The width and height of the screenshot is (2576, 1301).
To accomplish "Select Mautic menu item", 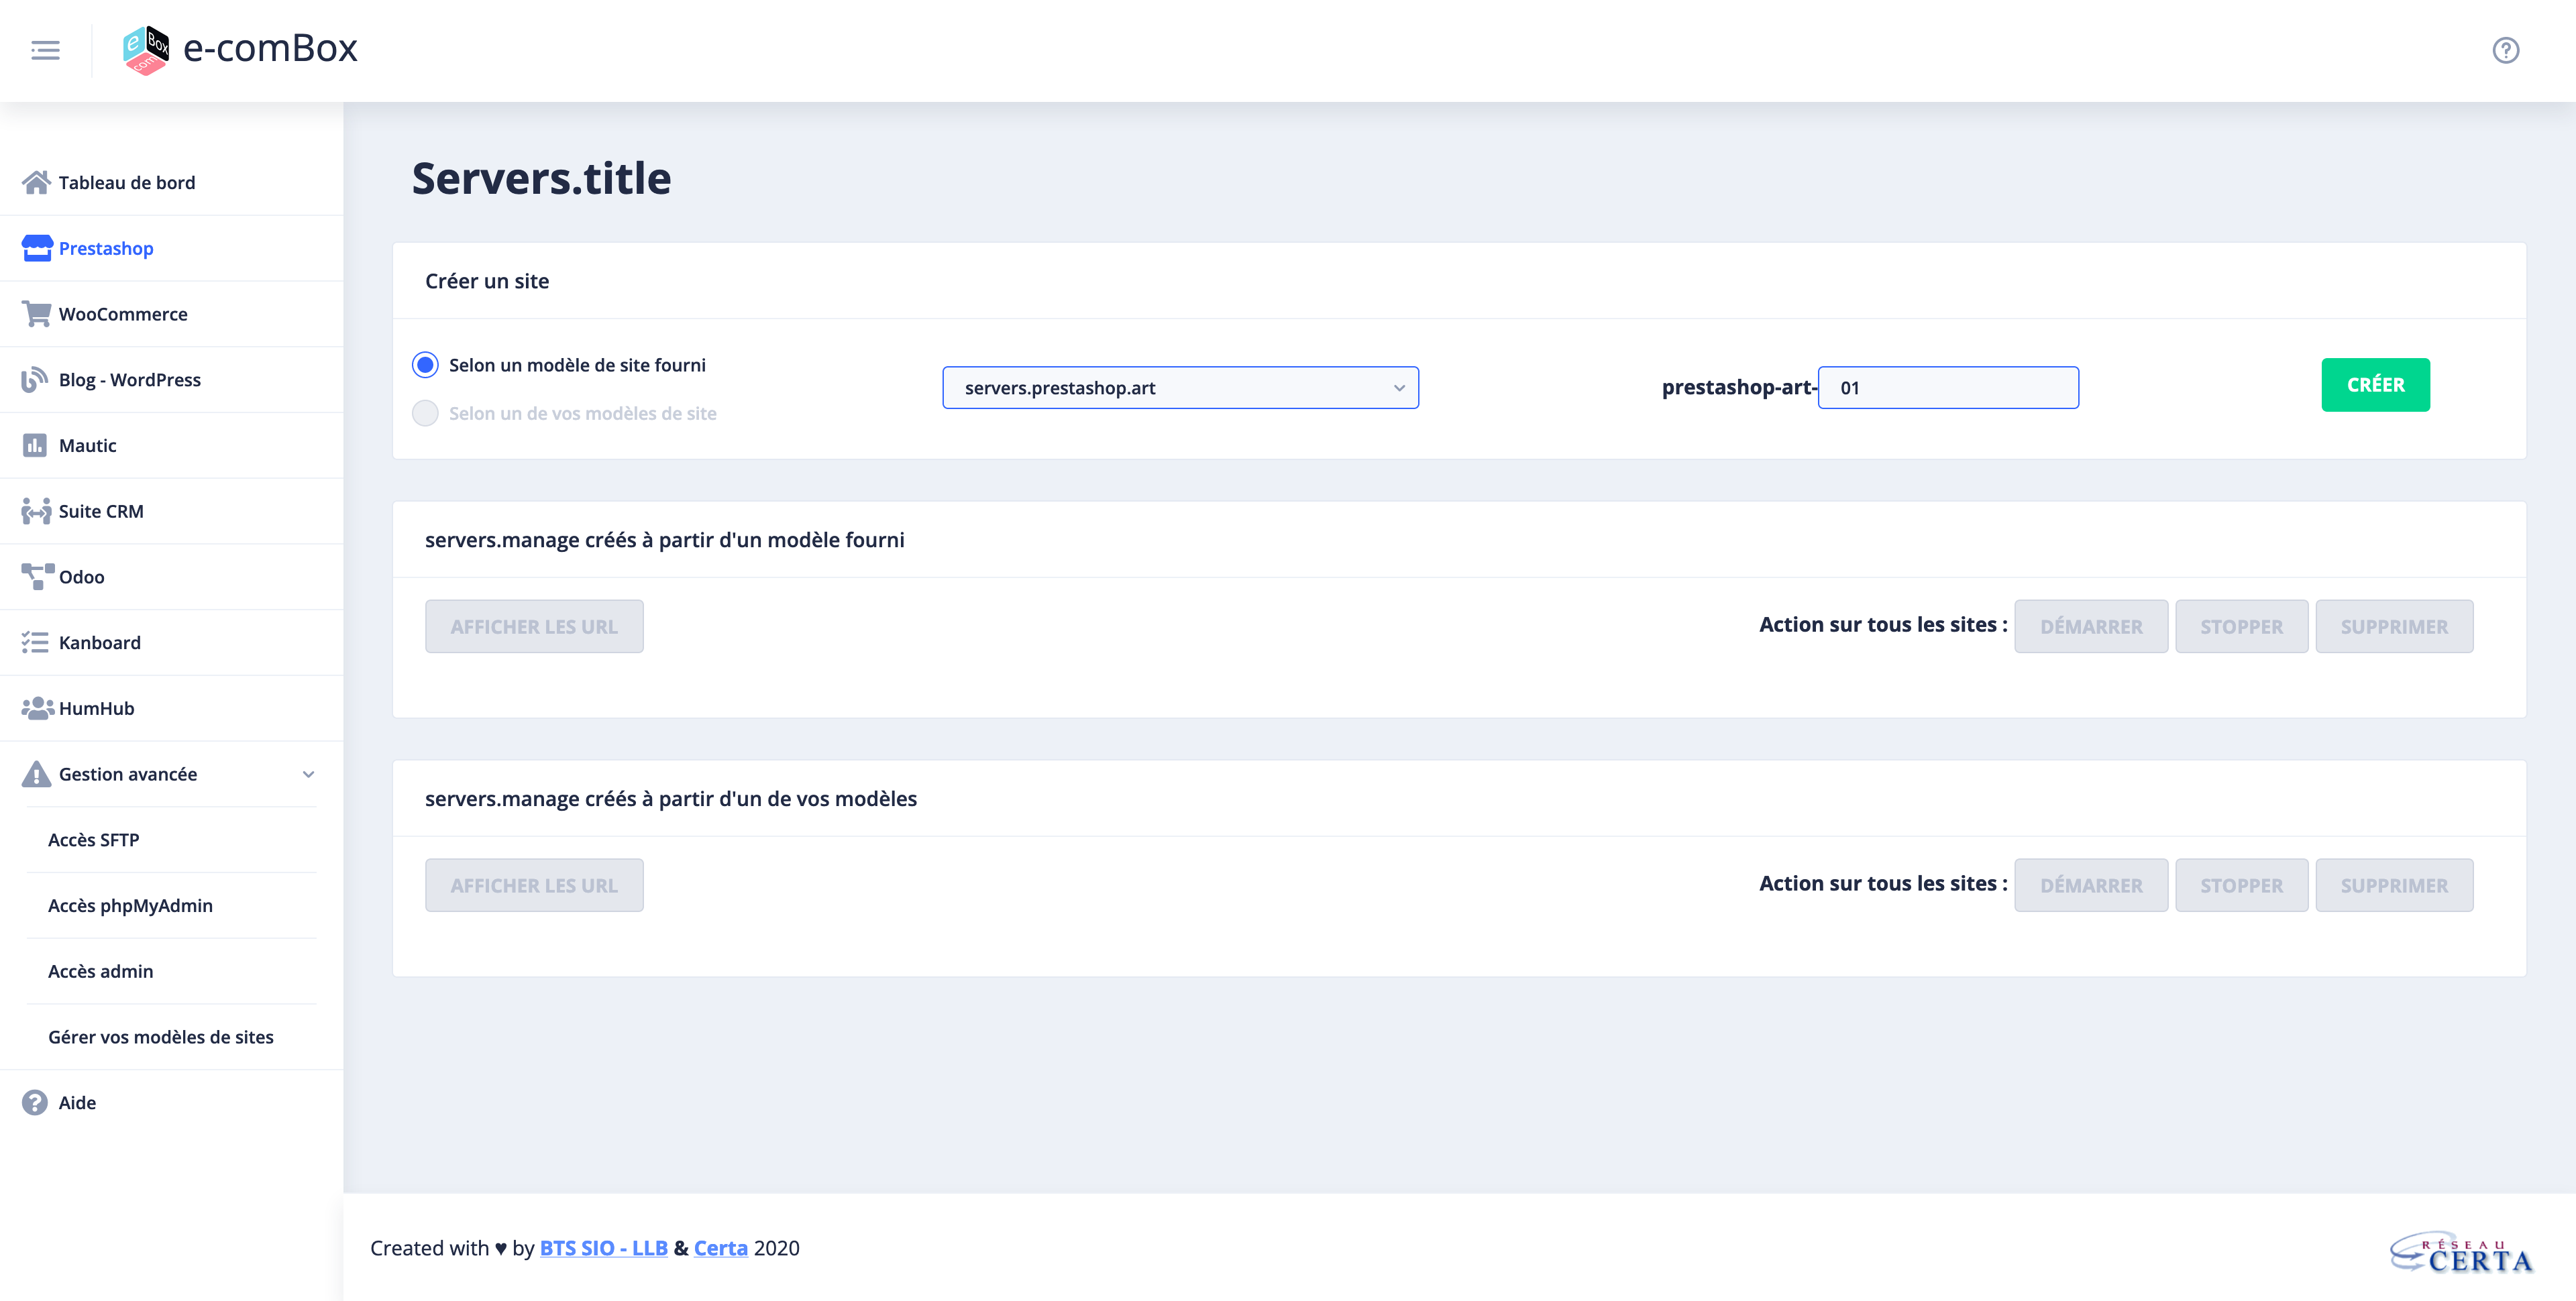I will [x=172, y=445].
